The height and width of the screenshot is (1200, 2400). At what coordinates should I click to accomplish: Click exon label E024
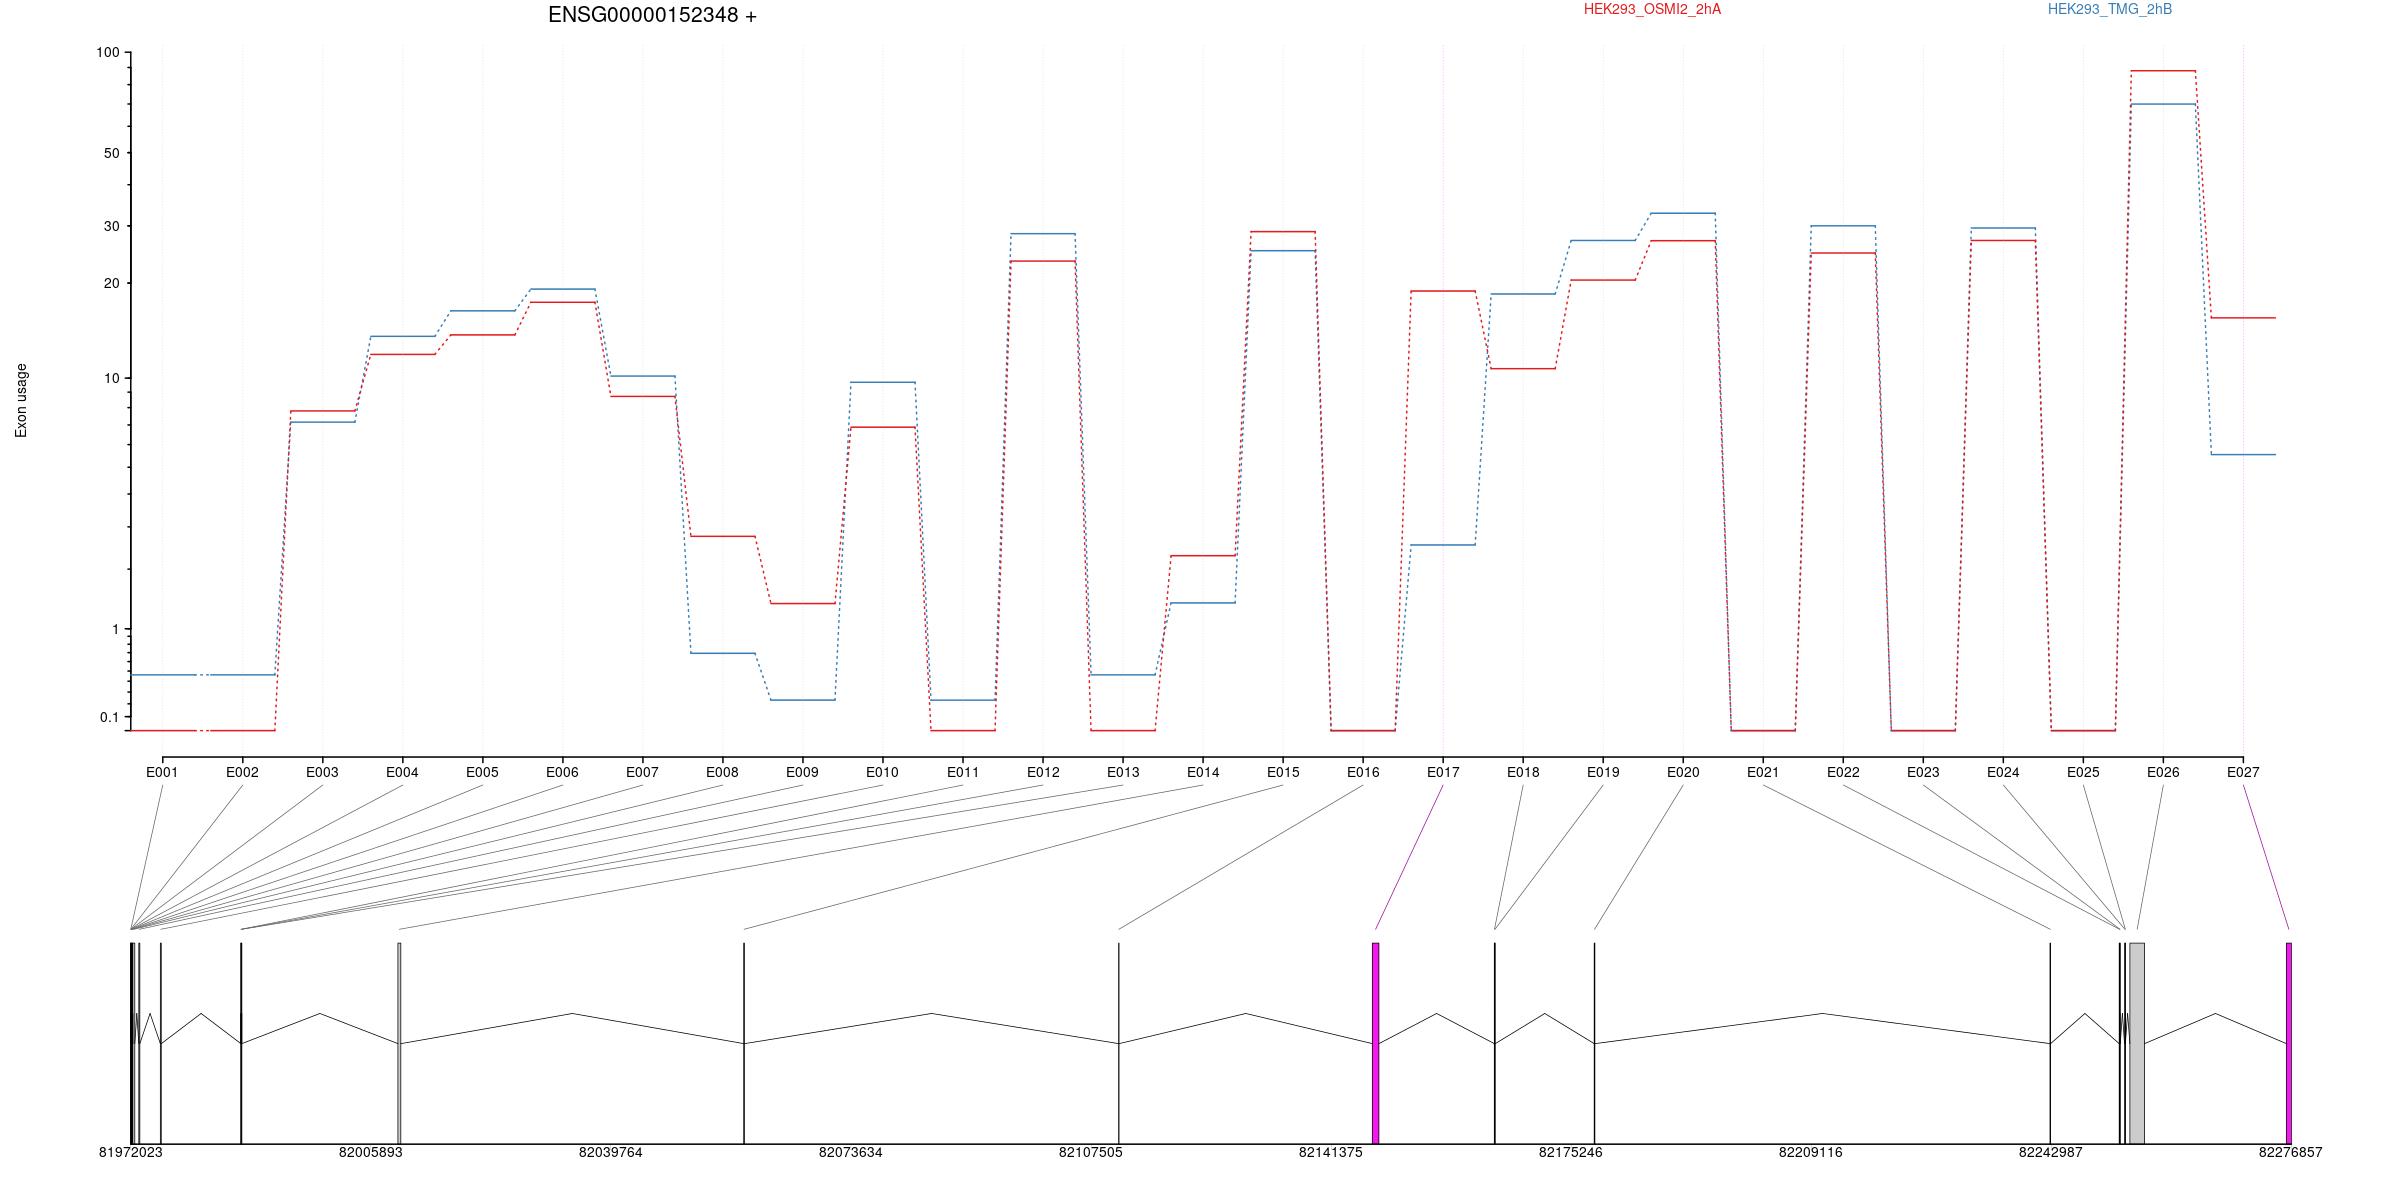point(2003,772)
